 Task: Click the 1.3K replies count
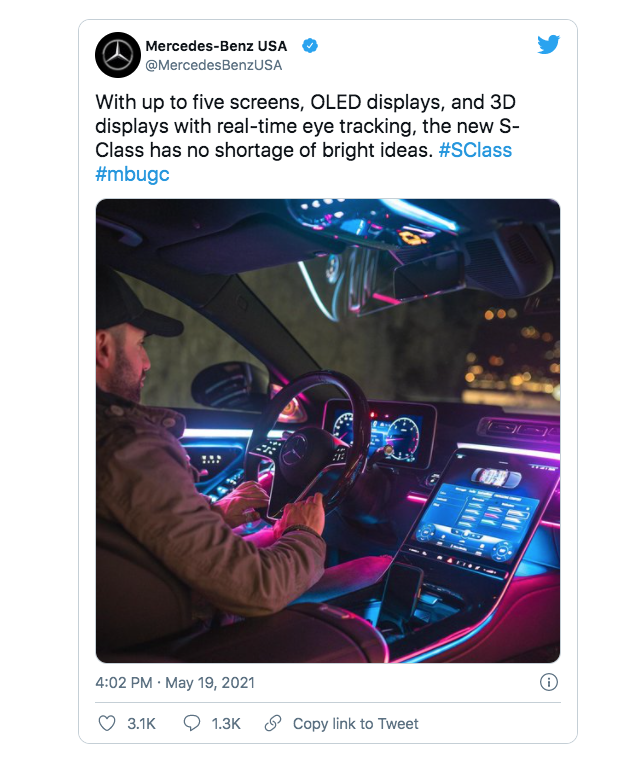click(x=226, y=723)
